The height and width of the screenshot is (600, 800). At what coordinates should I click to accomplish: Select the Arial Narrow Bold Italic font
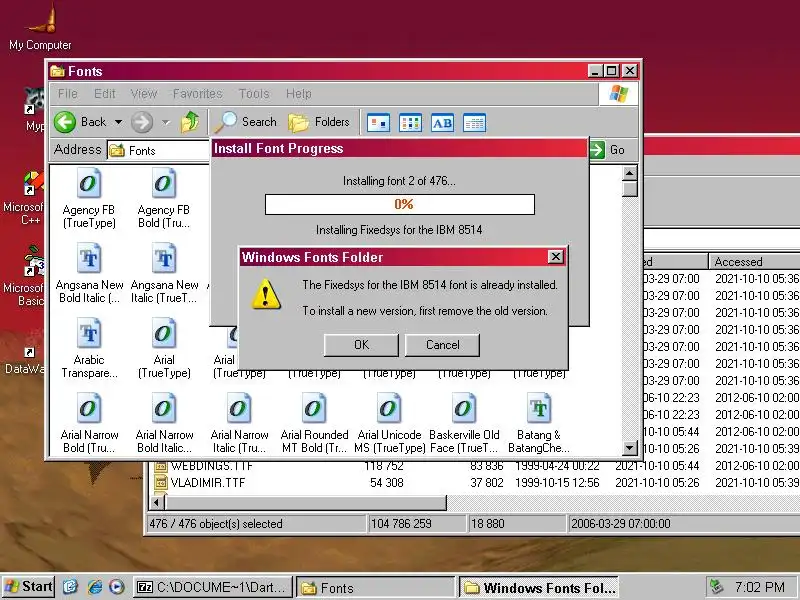pos(164,424)
